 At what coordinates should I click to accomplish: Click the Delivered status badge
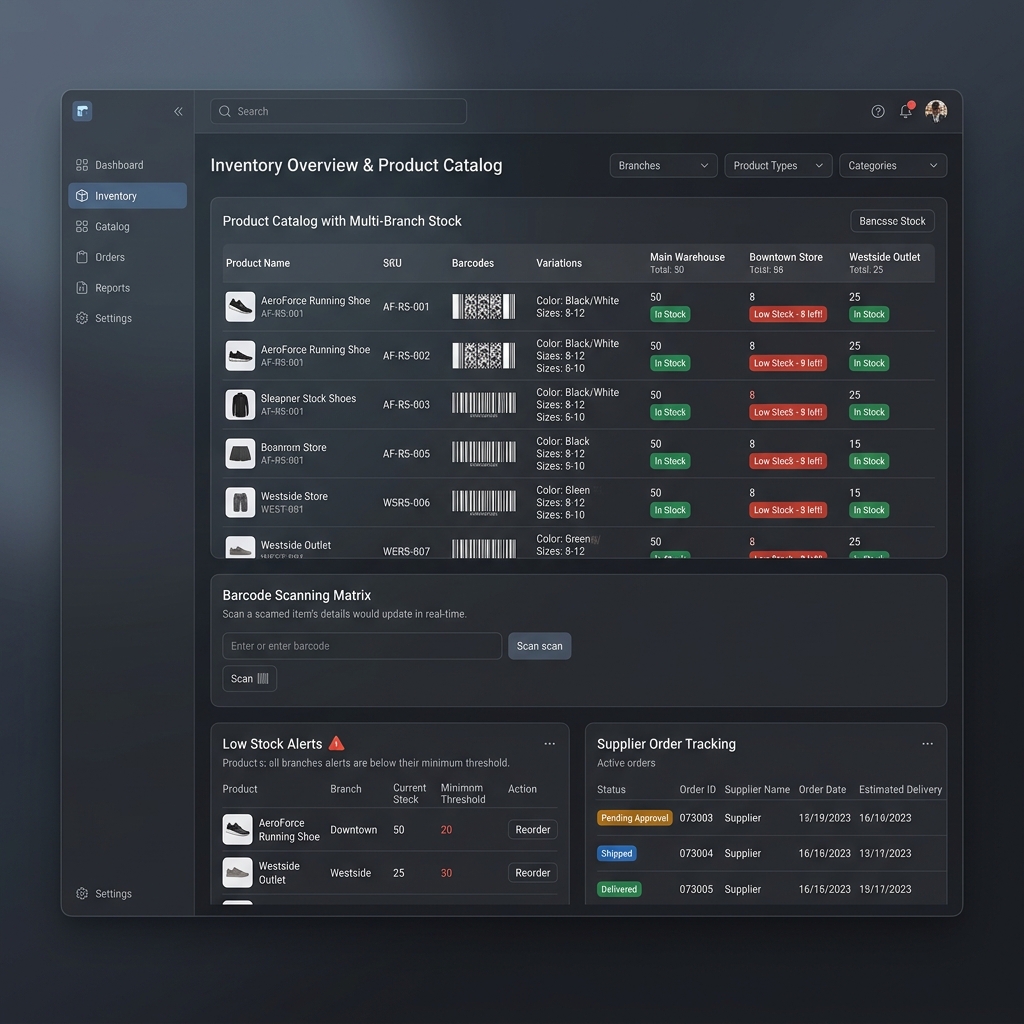click(618, 889)
